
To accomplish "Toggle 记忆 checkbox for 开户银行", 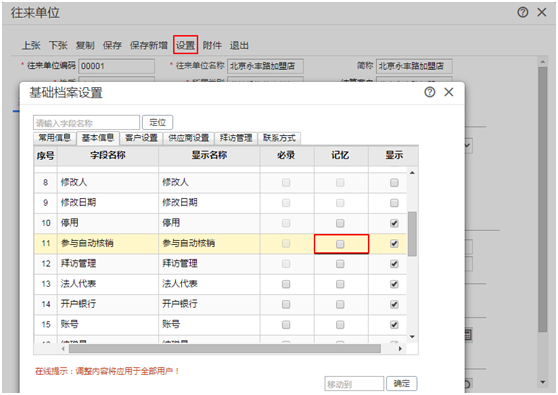I will [340, 305].
